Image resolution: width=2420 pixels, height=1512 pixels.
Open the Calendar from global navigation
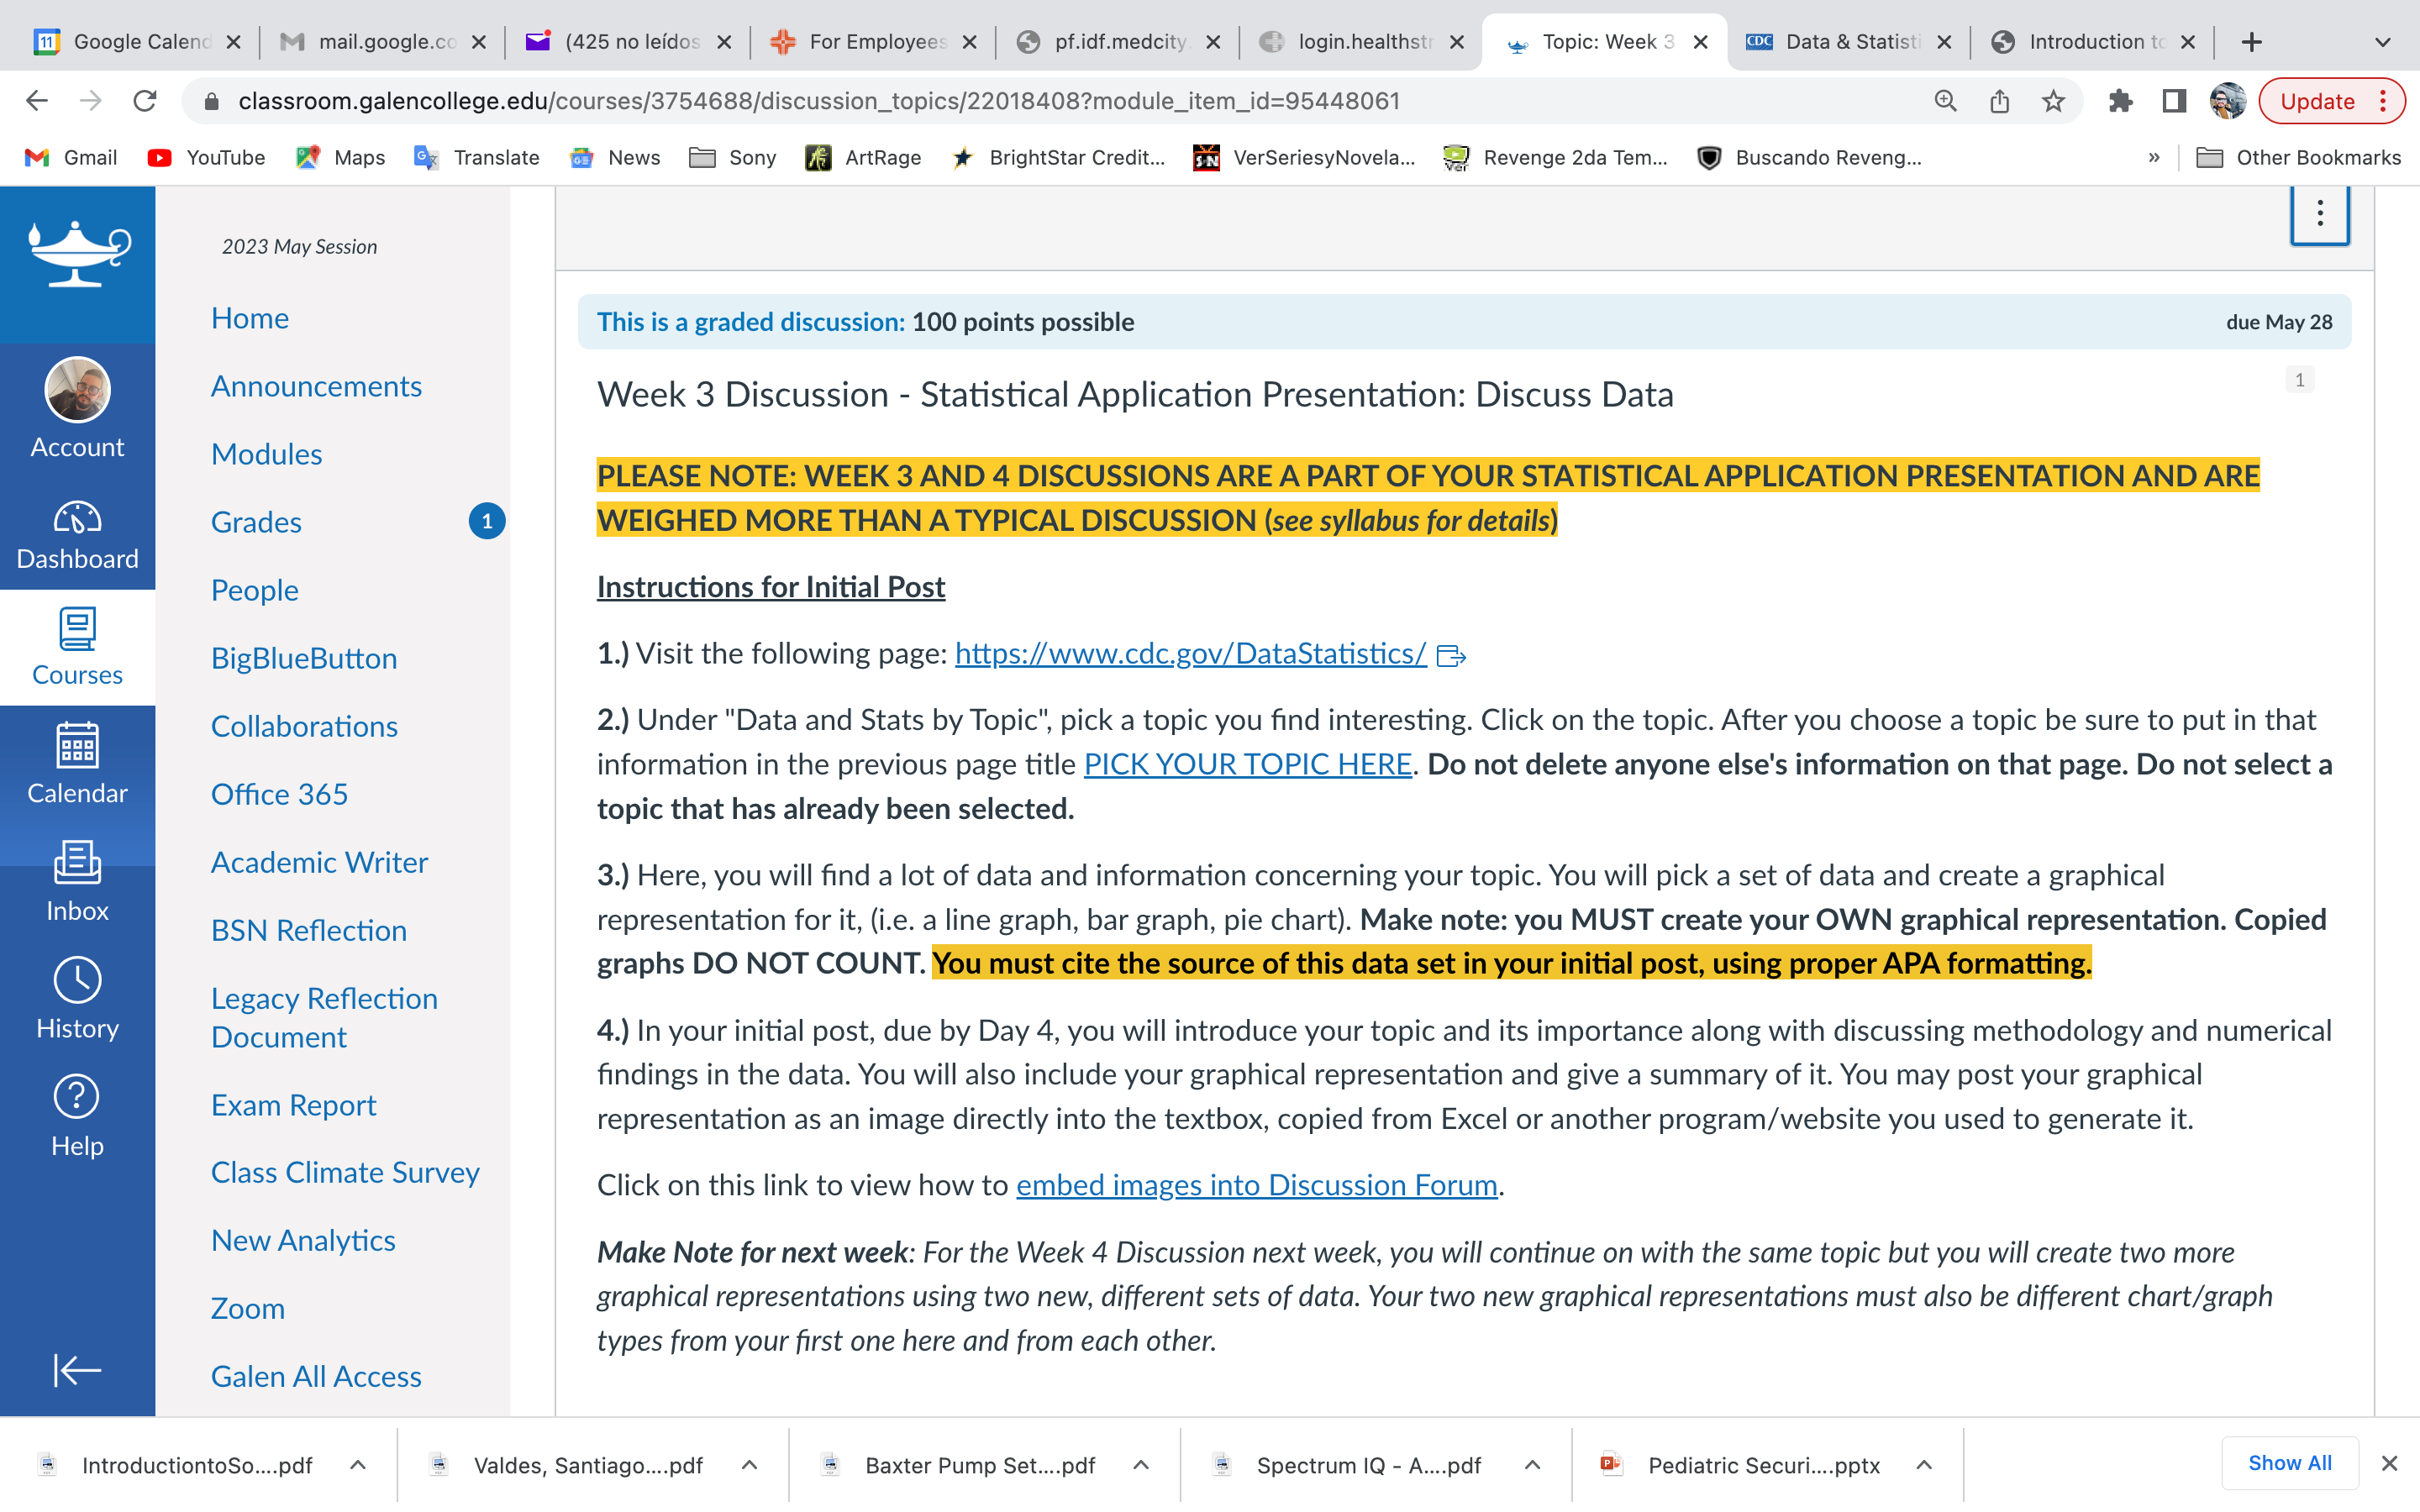click(x=77, y=764)
